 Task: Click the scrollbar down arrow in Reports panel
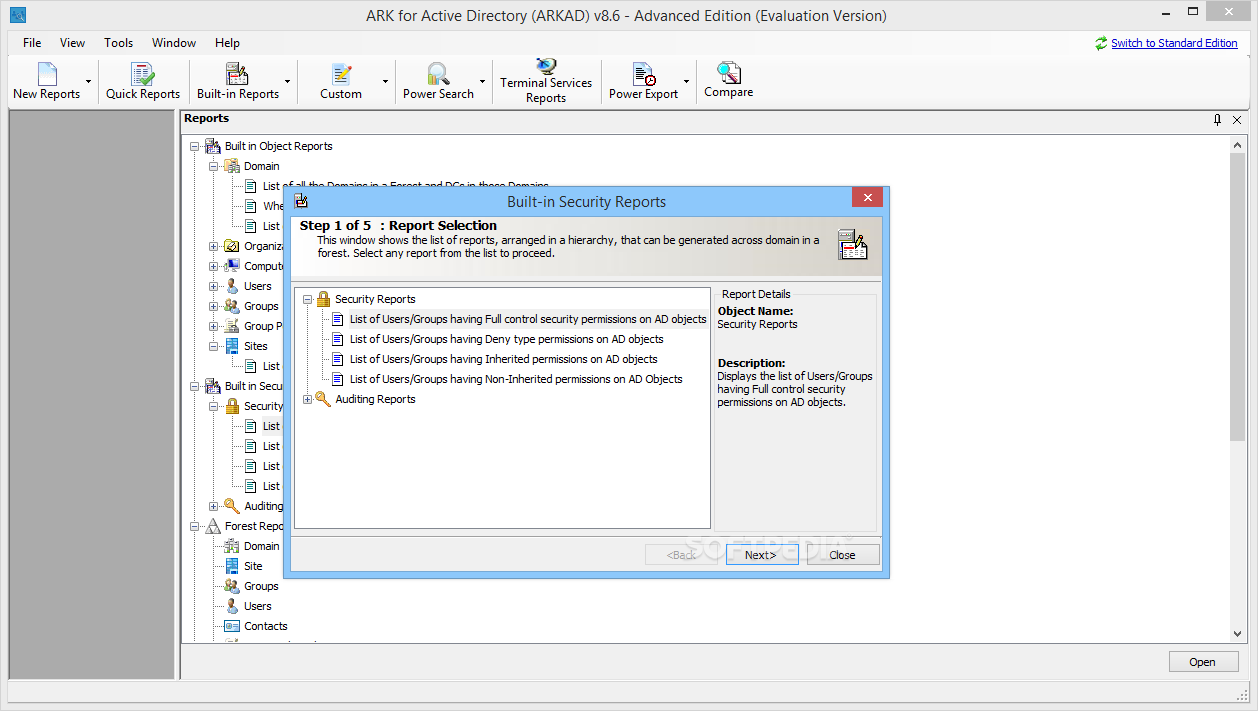pyautogui.click(x=1238, y=634)
